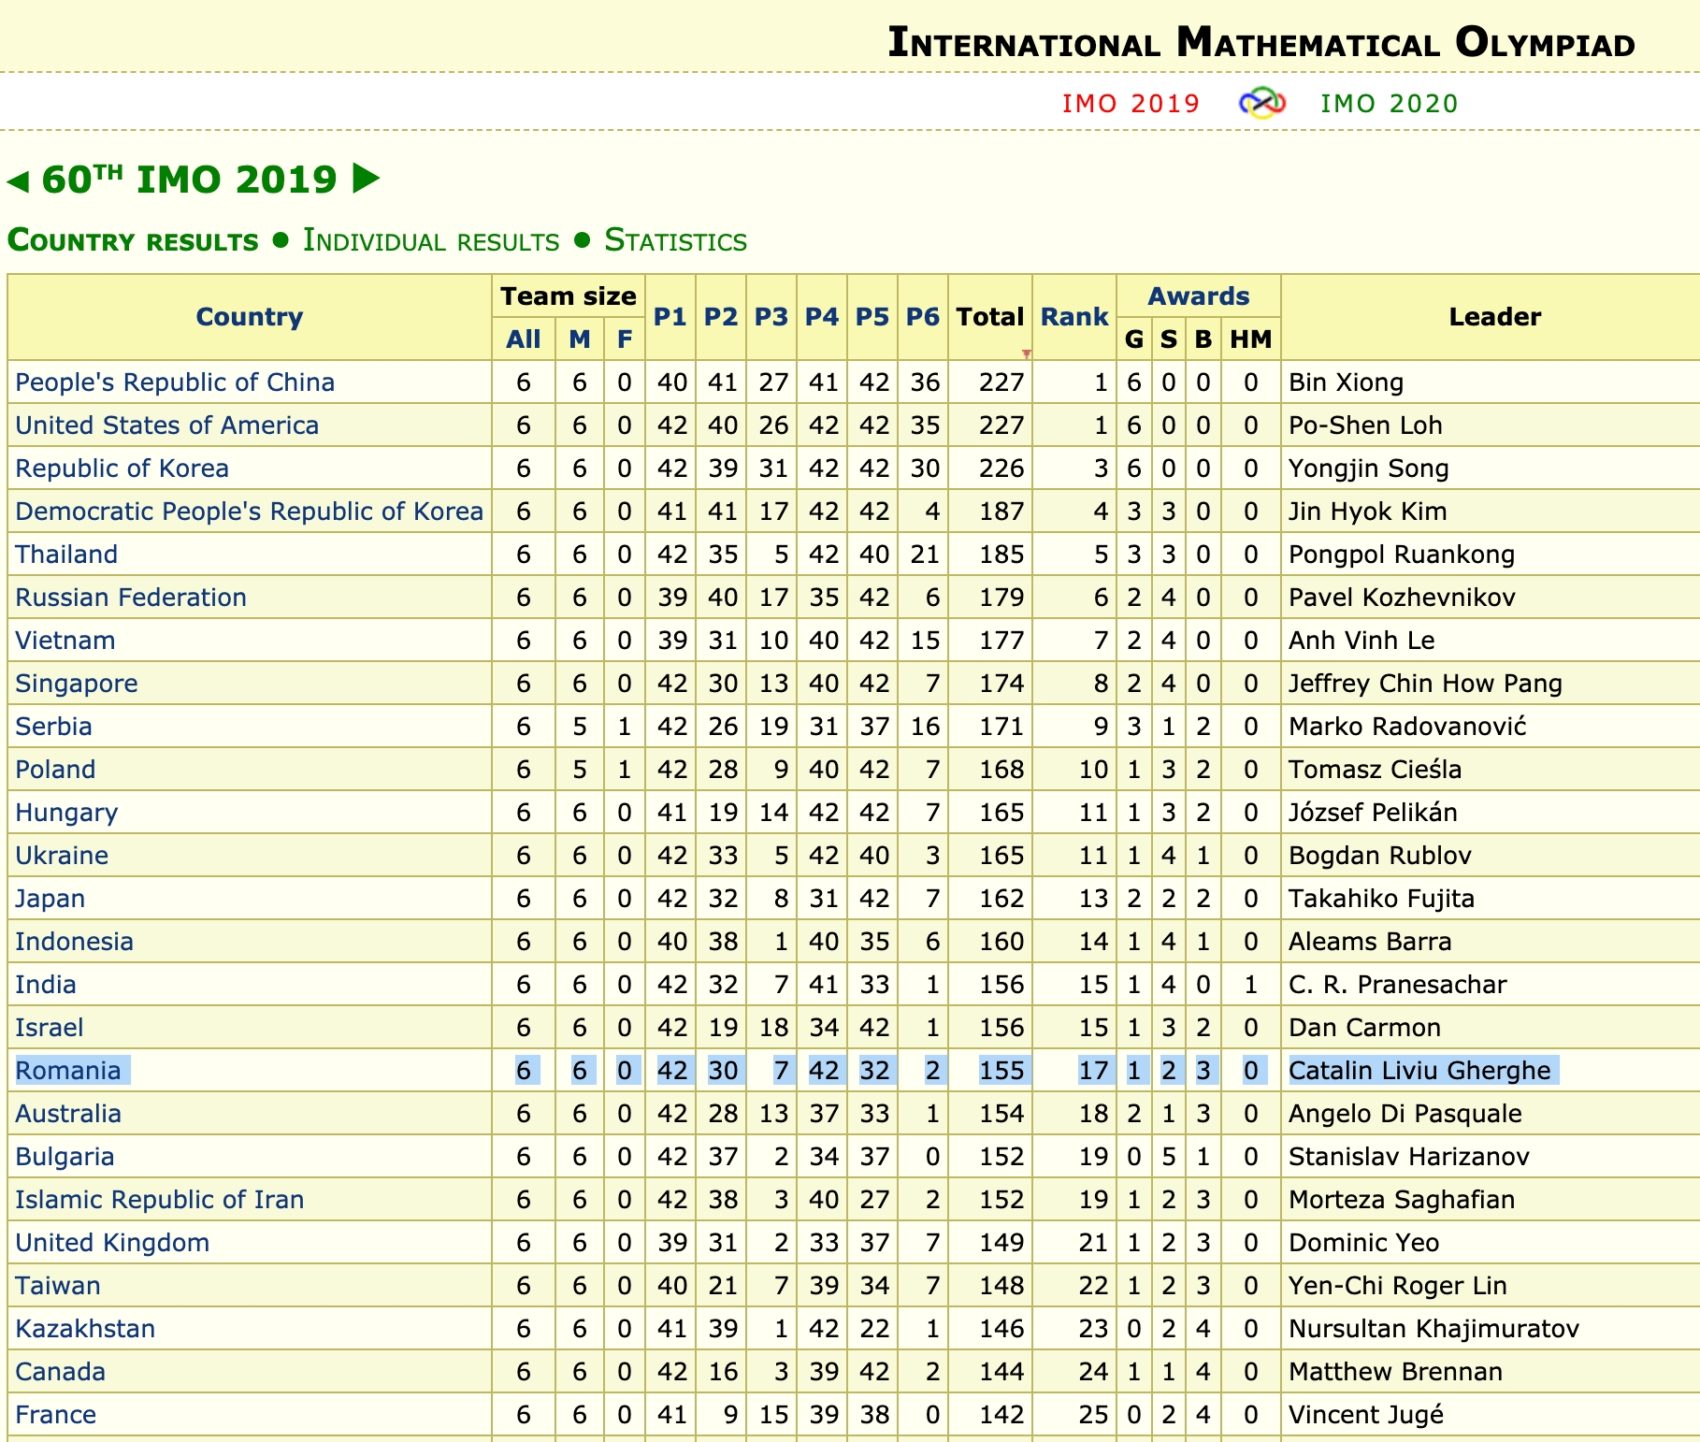The width and height of the screenshot is (1700, 1442).
Task: Click leader name Bin Xiong
Action: 1346,382
